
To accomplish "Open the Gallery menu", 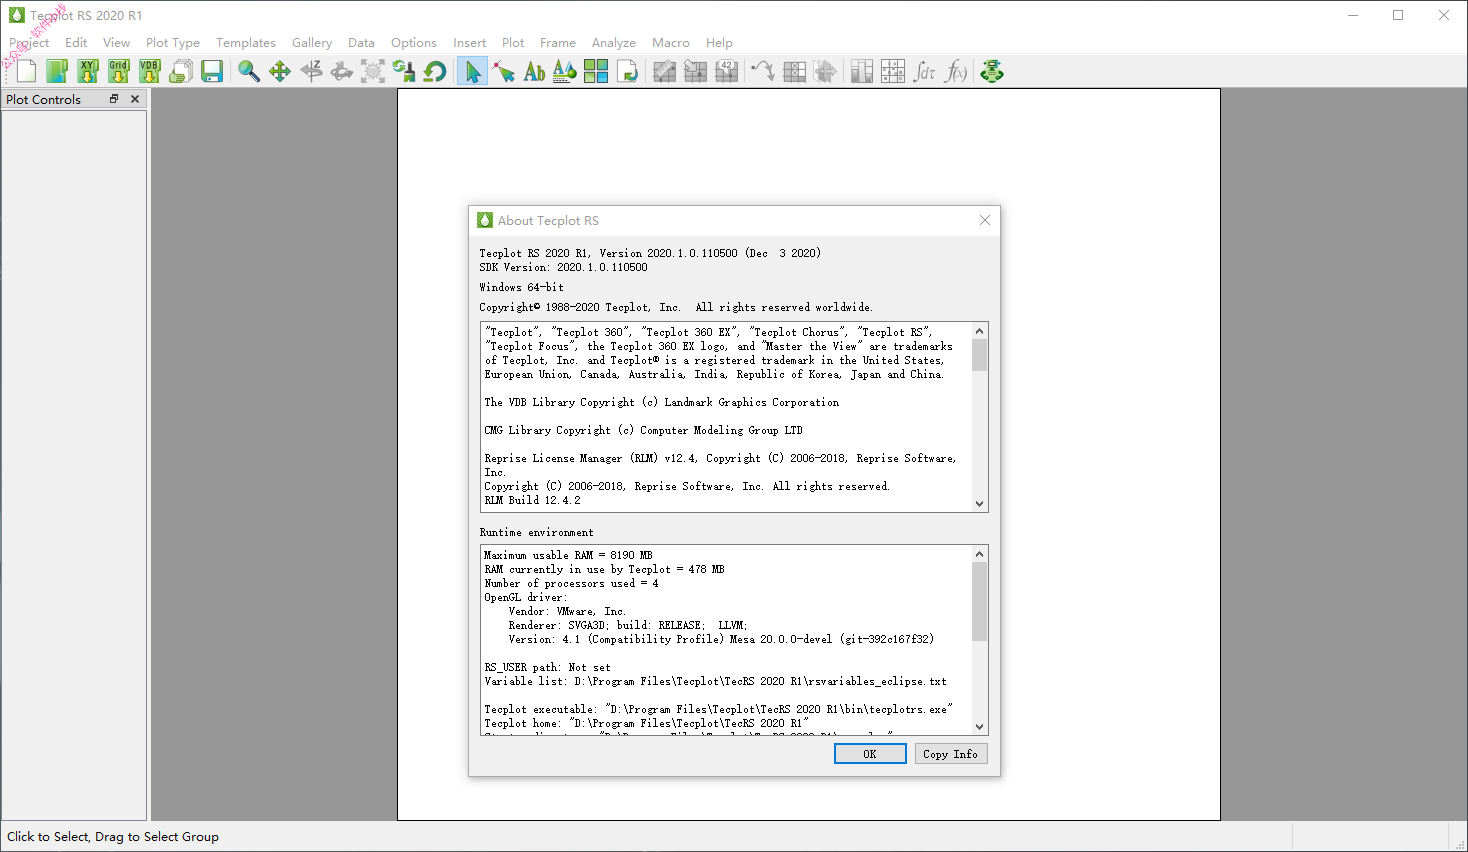I will [x=312, y=42].
